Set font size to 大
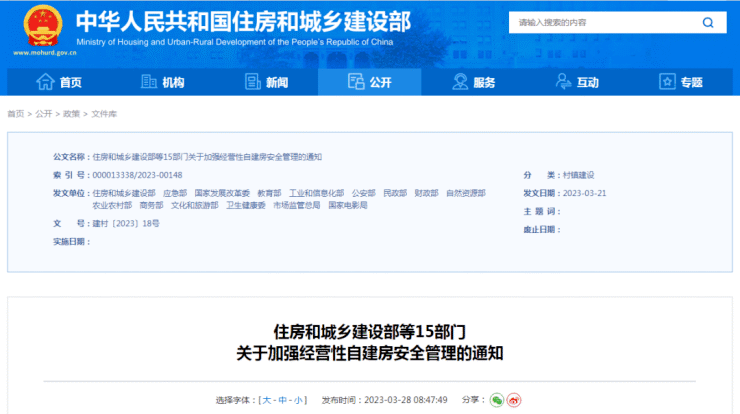The height and width of the screenshot is (414, 740). (x=267, y=400)
